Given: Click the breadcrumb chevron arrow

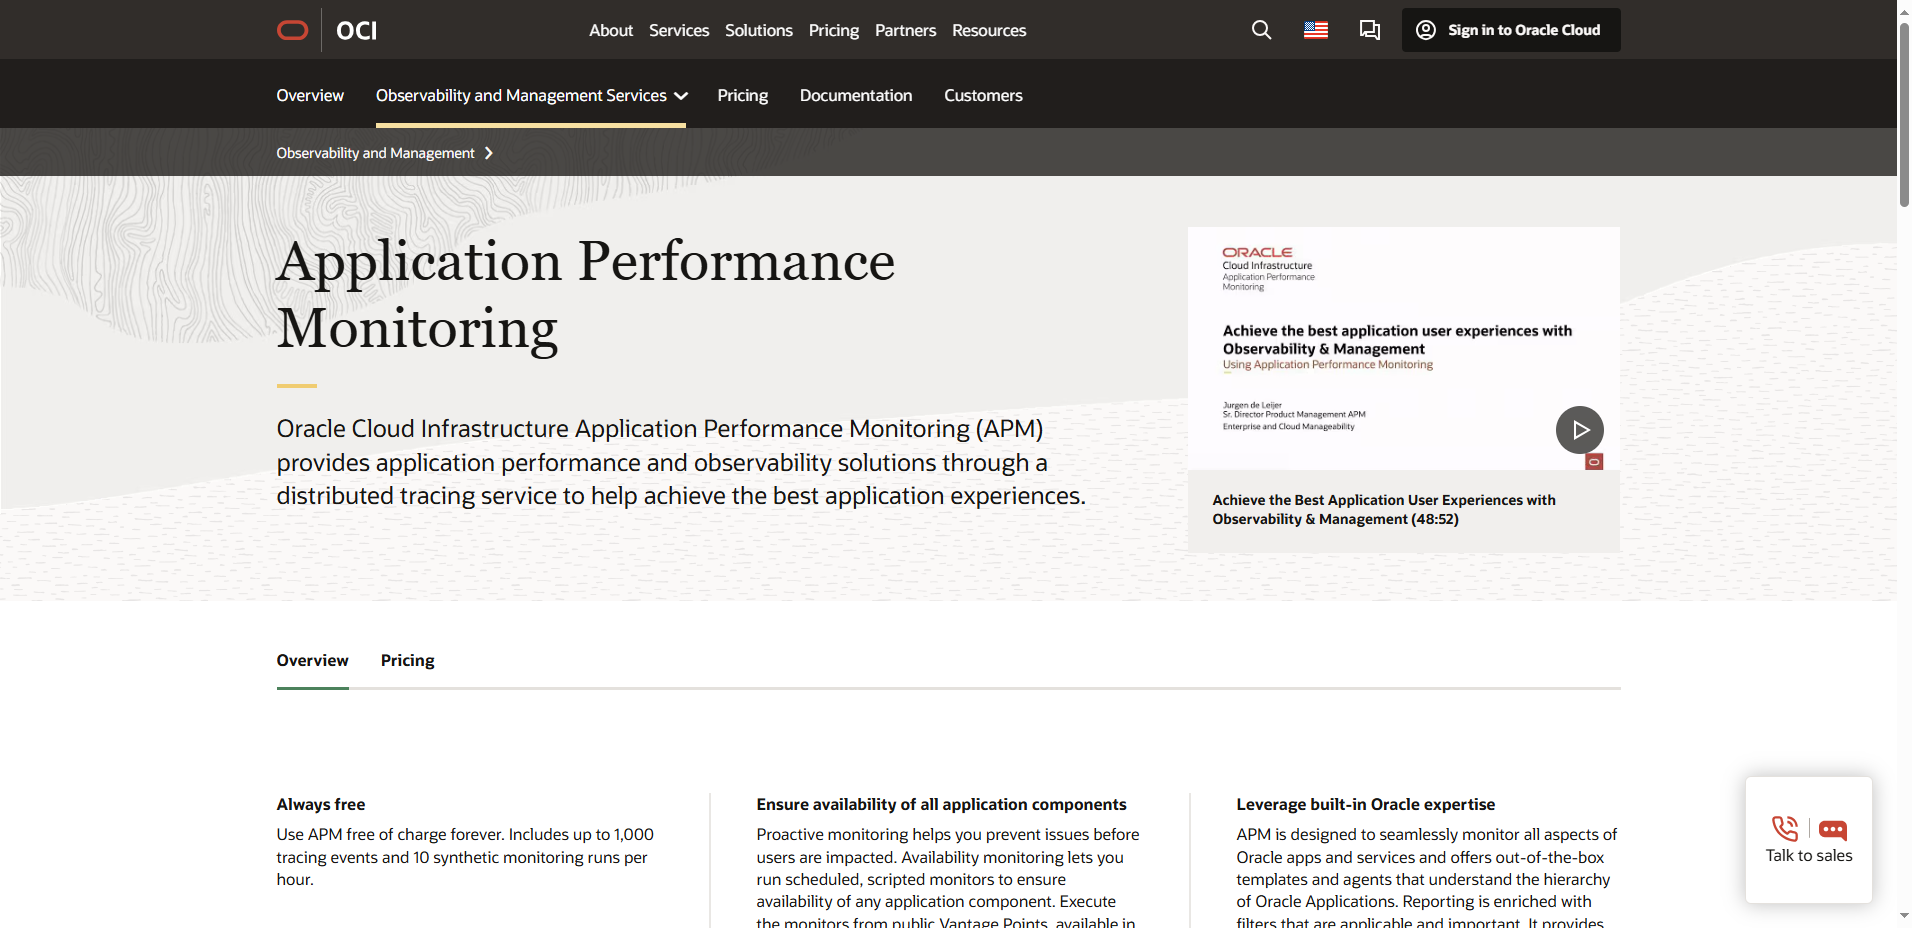Looking at the screenshot, I should click(x=489, y=153).
